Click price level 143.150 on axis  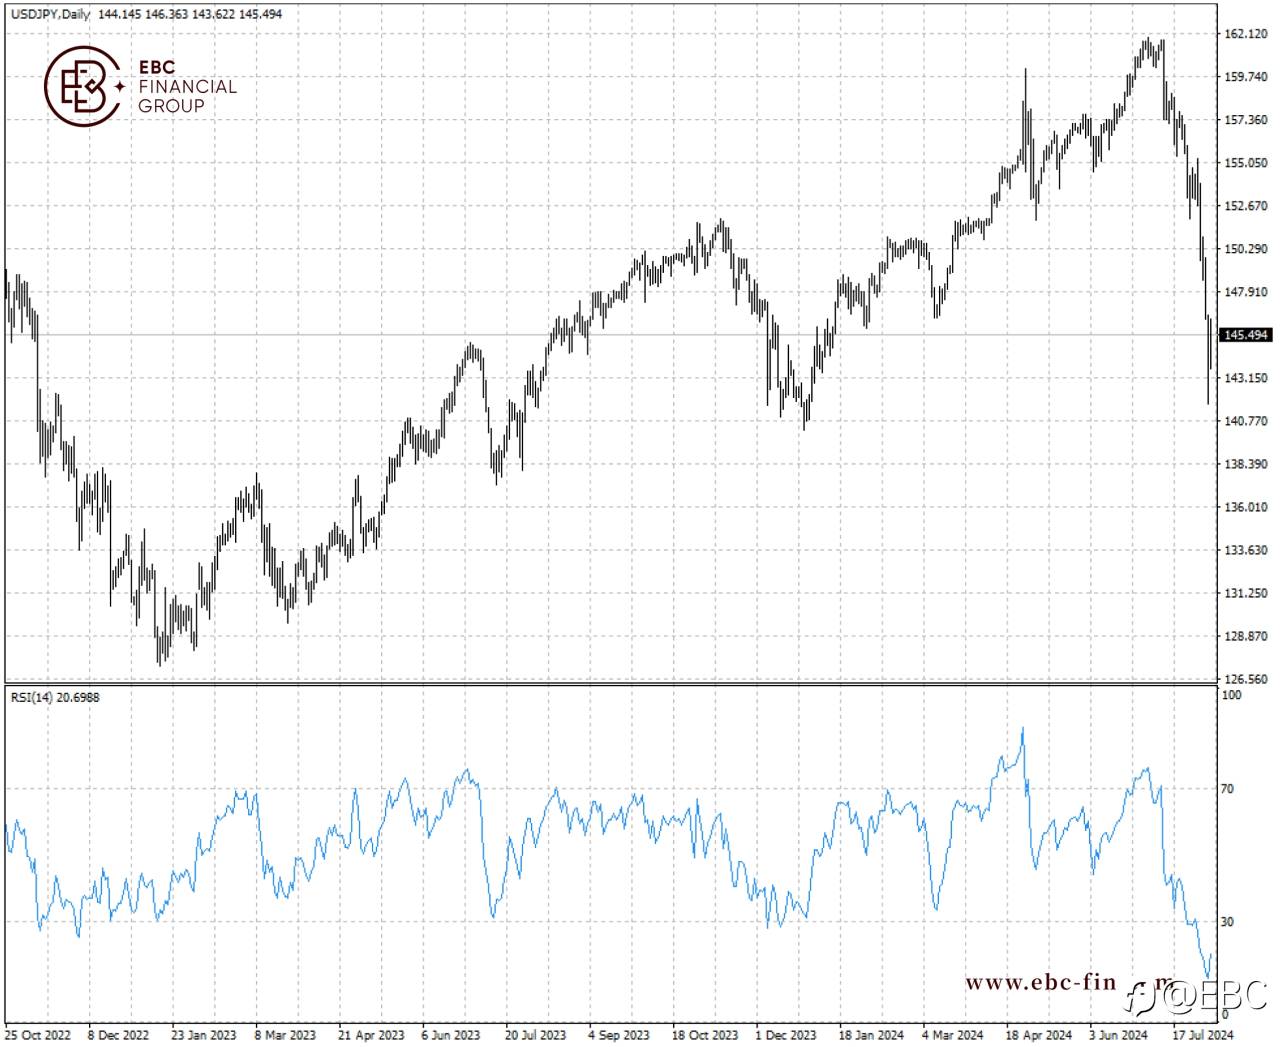[x=1246, y=378]
